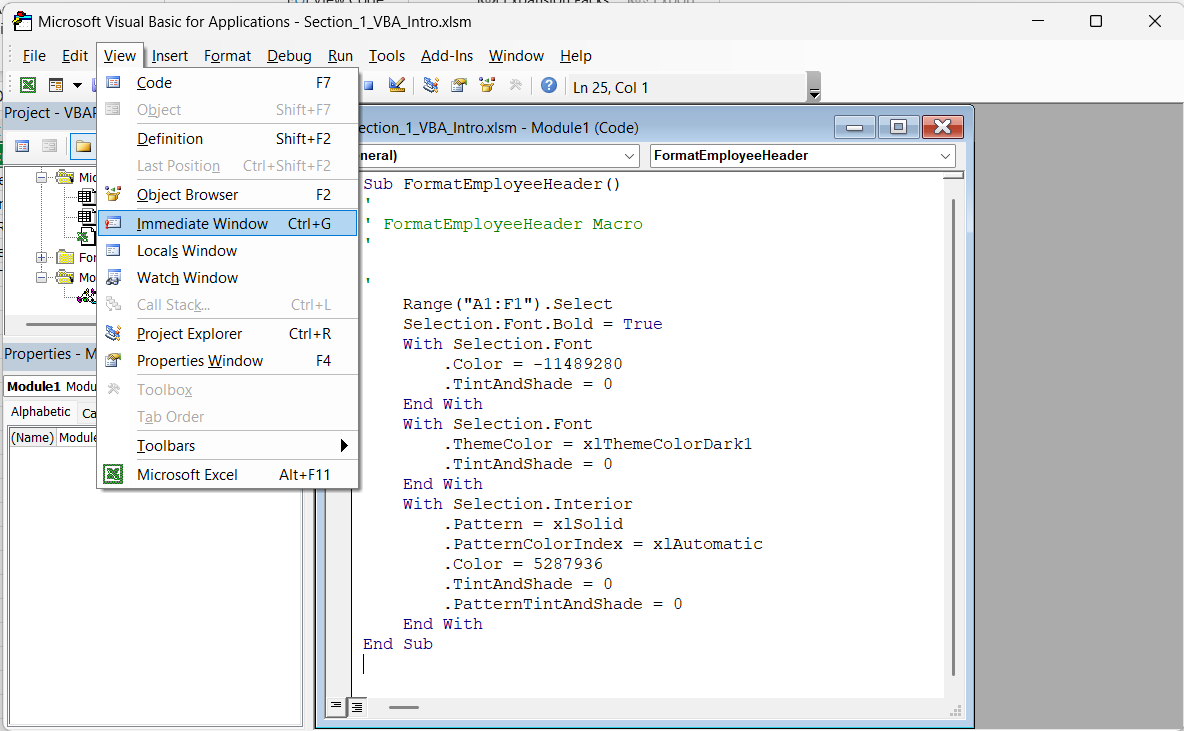Click the code window horizontal scrollbar thumb
This screenshot has width=1184, height=731.
(x=404, y=708)
